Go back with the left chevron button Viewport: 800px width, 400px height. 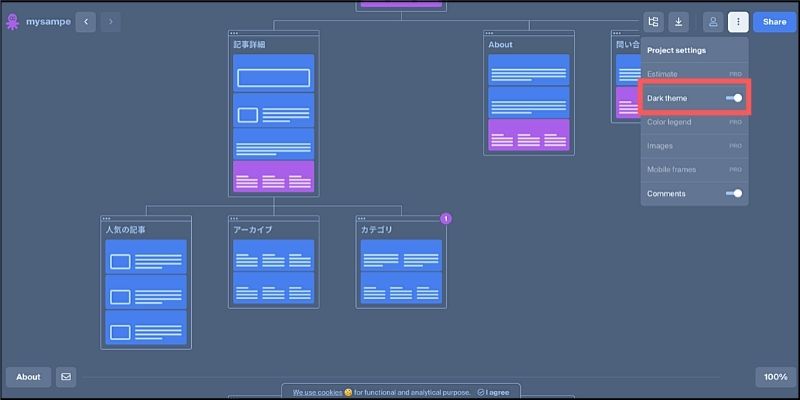pyautogui.click(x=86, y=22)
